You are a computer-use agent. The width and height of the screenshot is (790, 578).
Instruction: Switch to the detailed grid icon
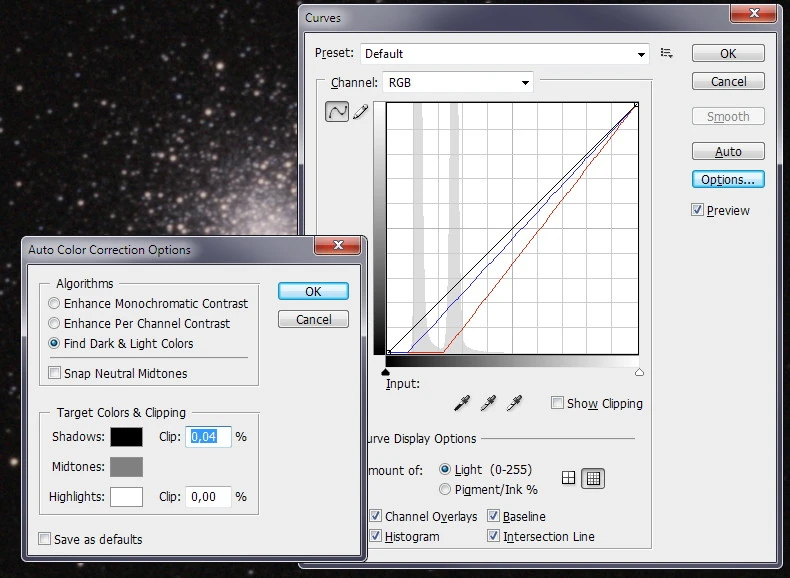pyautogui.click(x=593, y=478)
